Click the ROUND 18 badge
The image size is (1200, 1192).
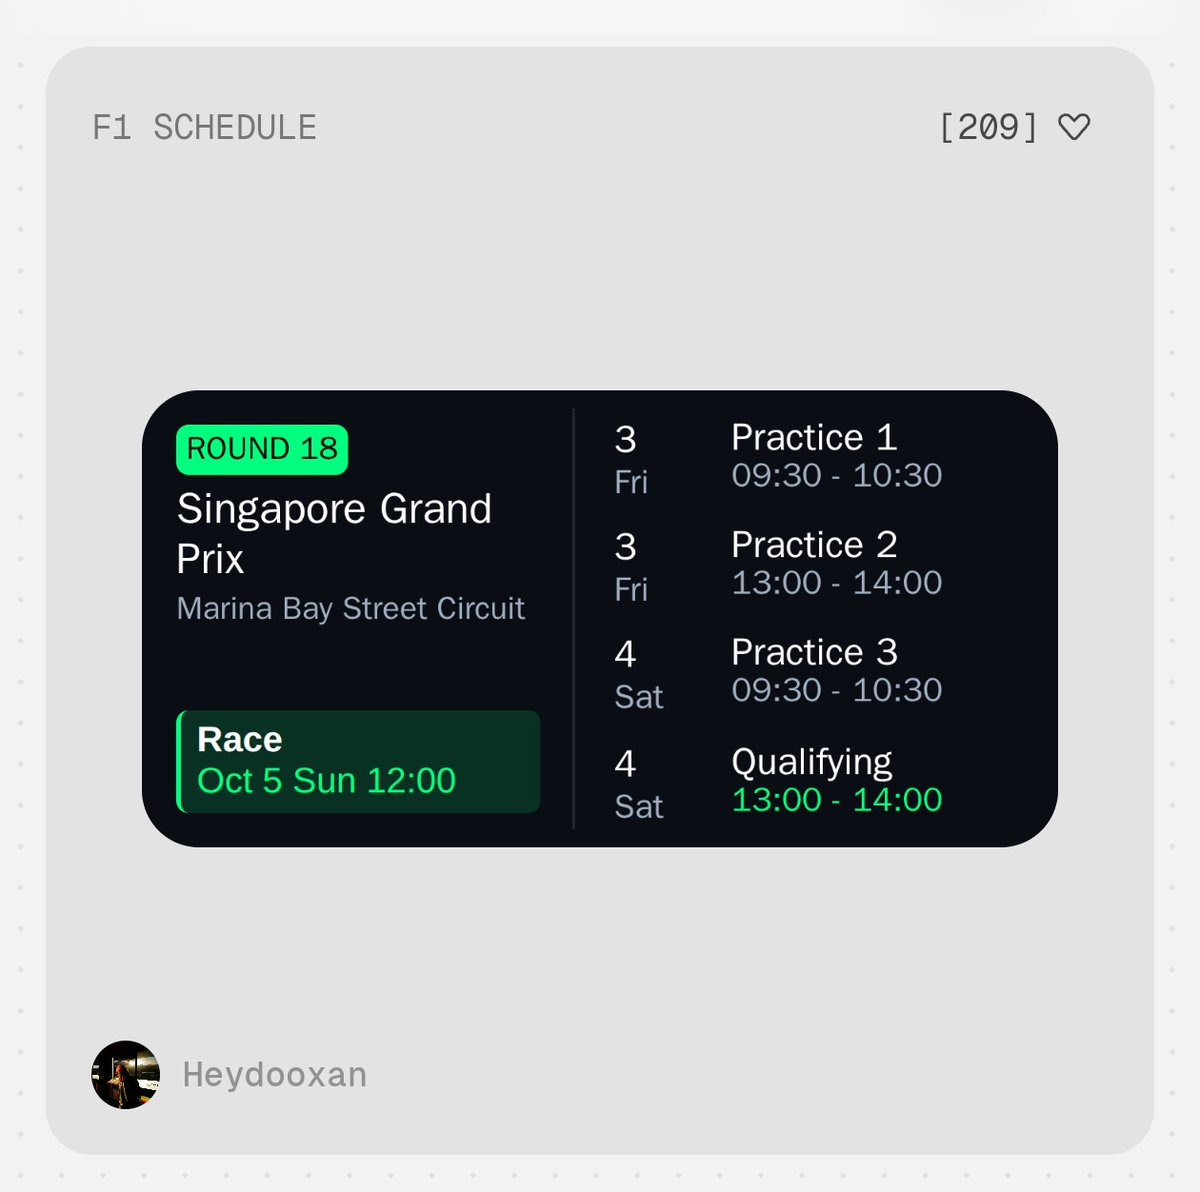click(x=262, y=449)
